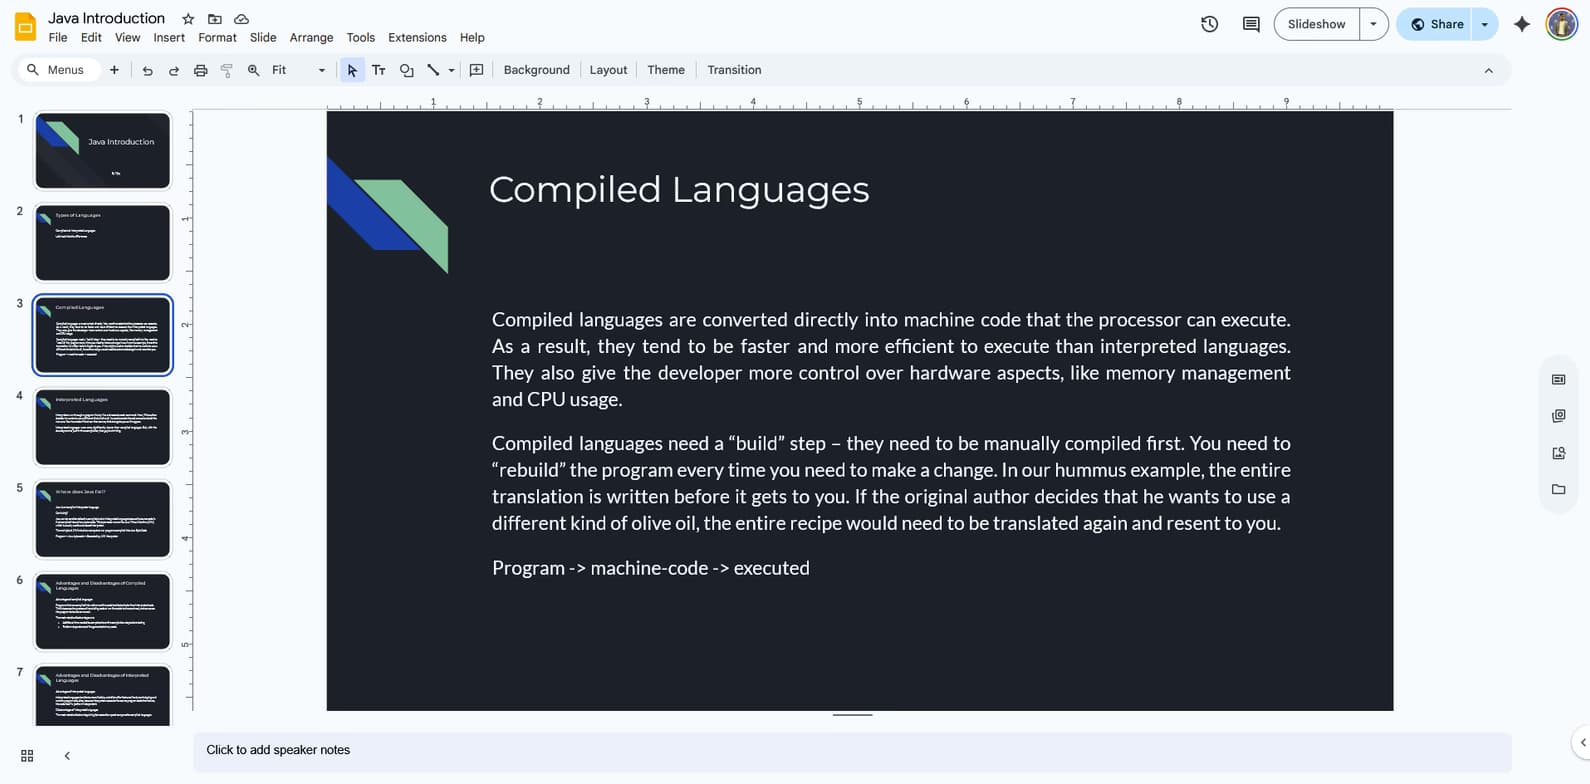Open the third side panel icon
Screen dimensions: 1590x784
[x=1558, y=453]
